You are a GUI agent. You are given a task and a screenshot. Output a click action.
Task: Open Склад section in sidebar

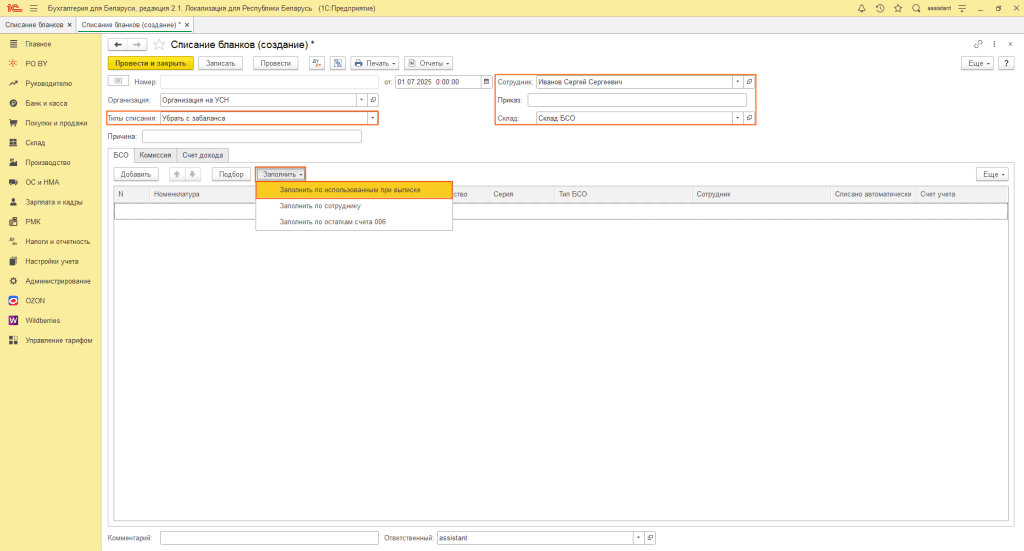[35, 142]
